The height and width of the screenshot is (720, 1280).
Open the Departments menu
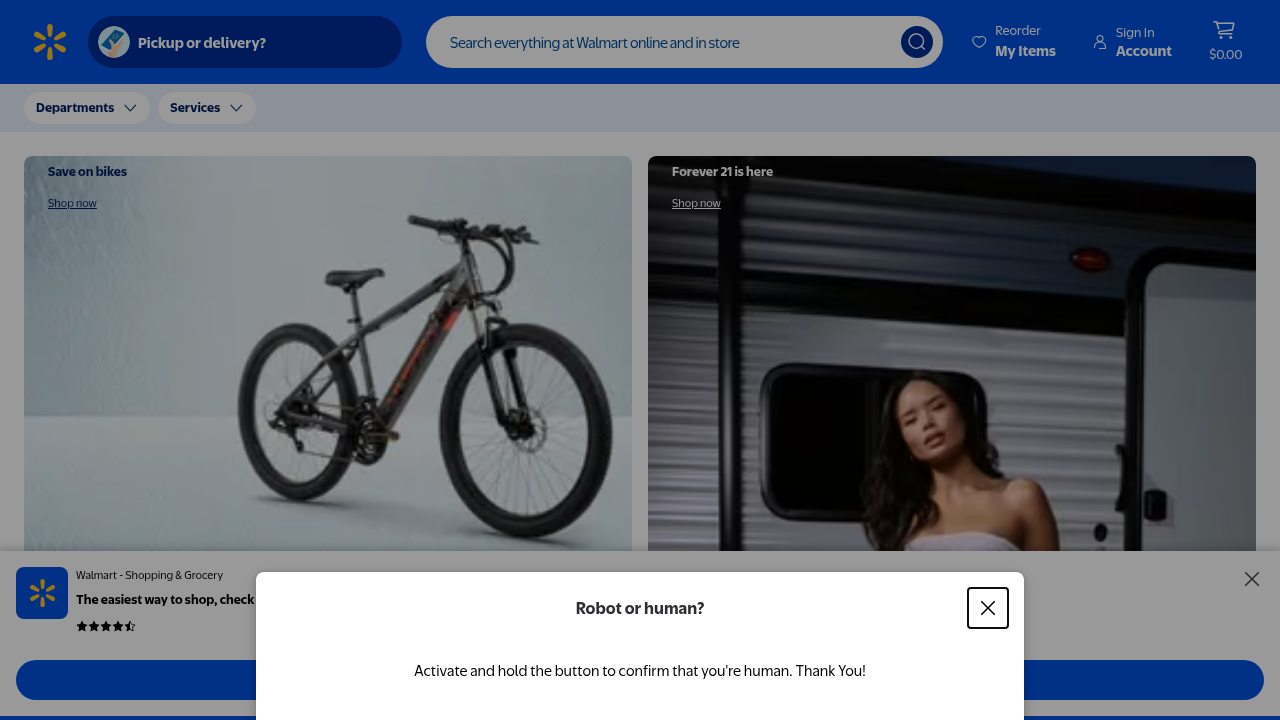87,107
